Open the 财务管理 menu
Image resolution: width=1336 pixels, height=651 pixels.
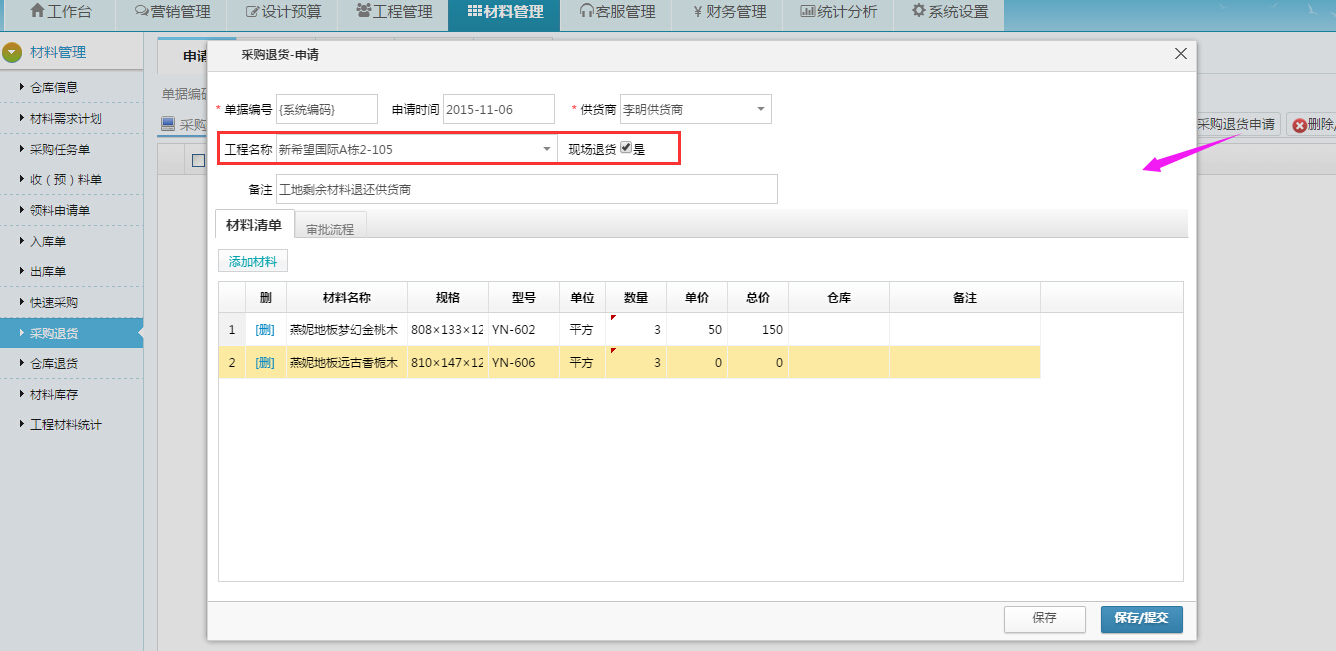click(x=729, y=12)
